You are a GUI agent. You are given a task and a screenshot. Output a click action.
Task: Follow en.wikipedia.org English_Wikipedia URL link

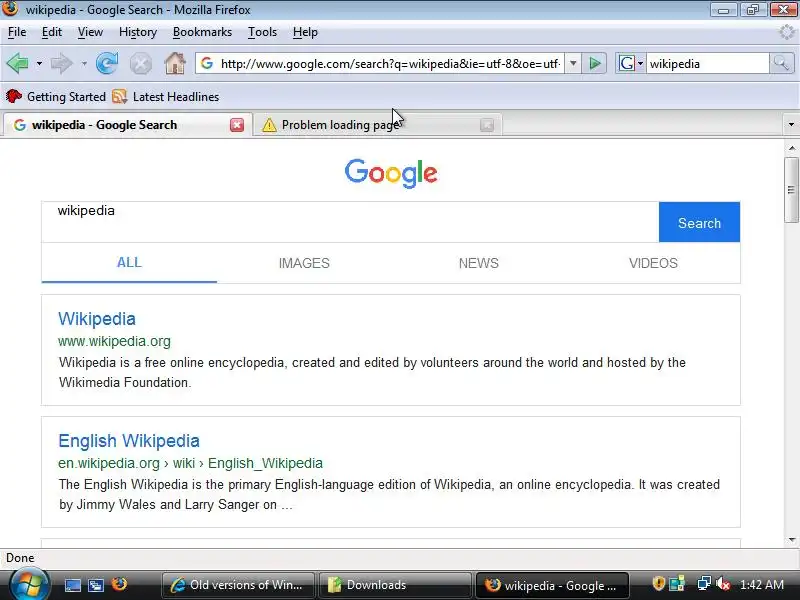[190, 463]
